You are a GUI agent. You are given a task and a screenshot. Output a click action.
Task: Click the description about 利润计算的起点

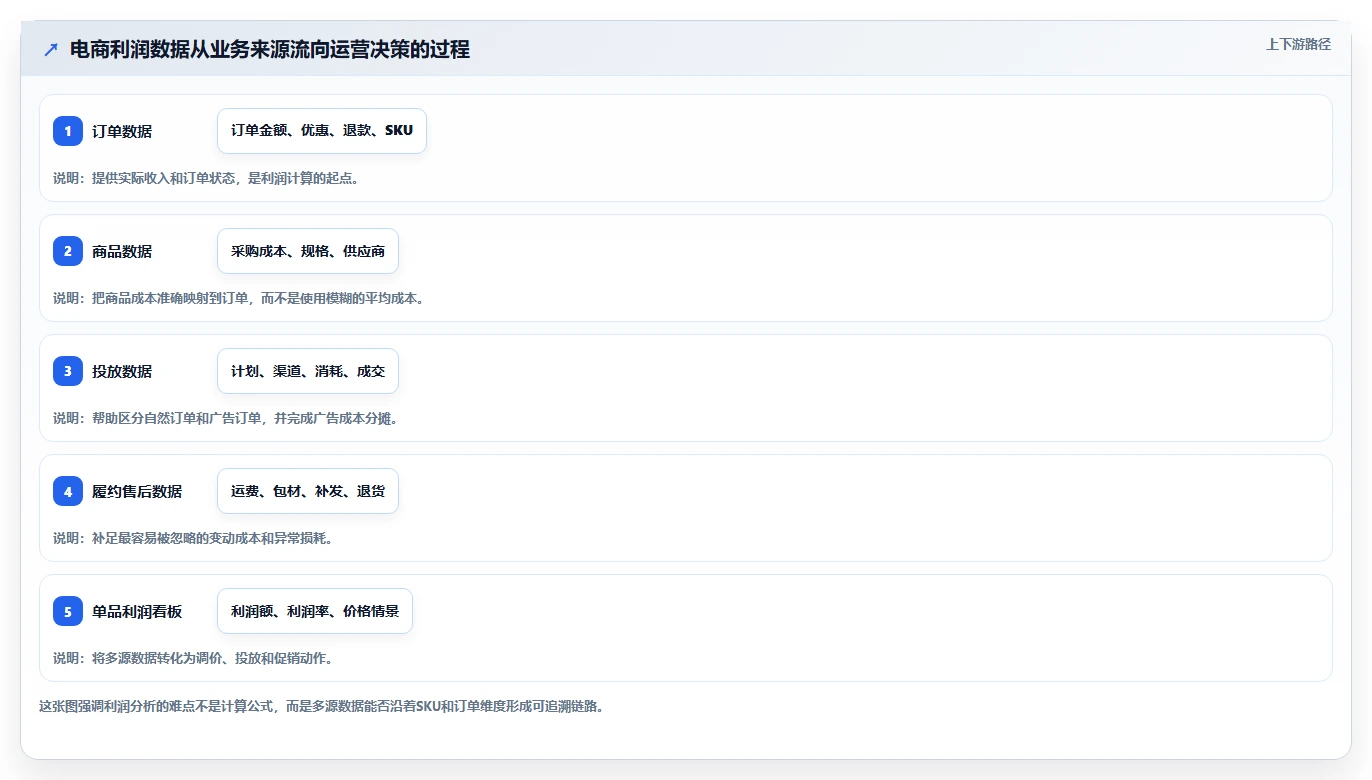pos(206,178)
